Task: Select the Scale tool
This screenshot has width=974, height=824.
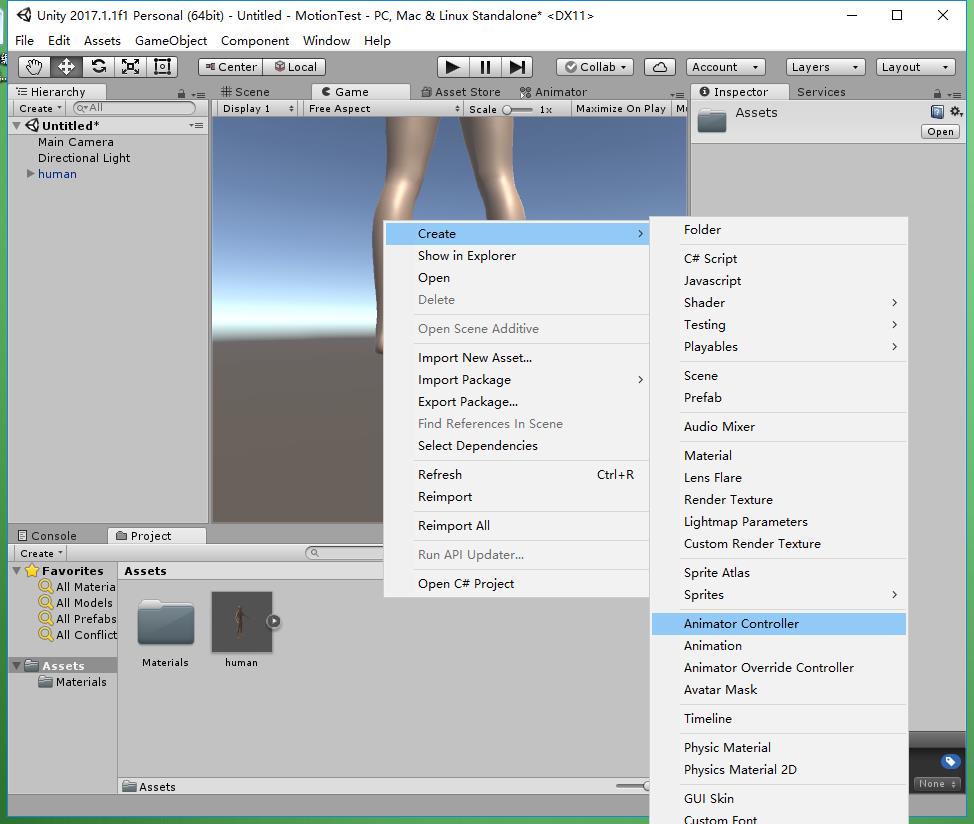Action: tap(130, 66)
